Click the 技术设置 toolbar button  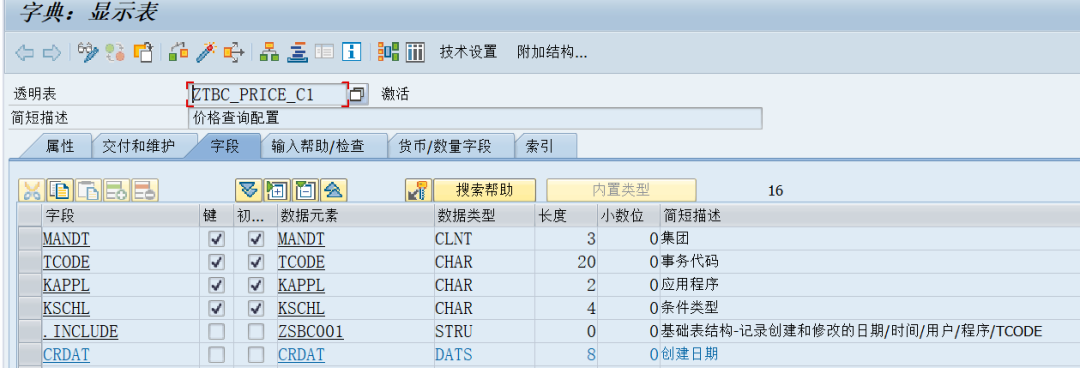pyautogui.click(x=468, y=52)
